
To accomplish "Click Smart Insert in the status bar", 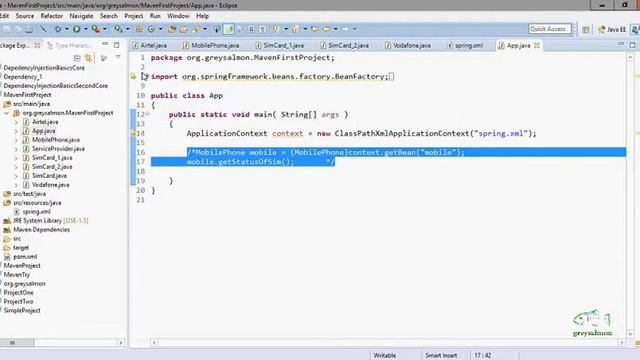I will [441, 356].
